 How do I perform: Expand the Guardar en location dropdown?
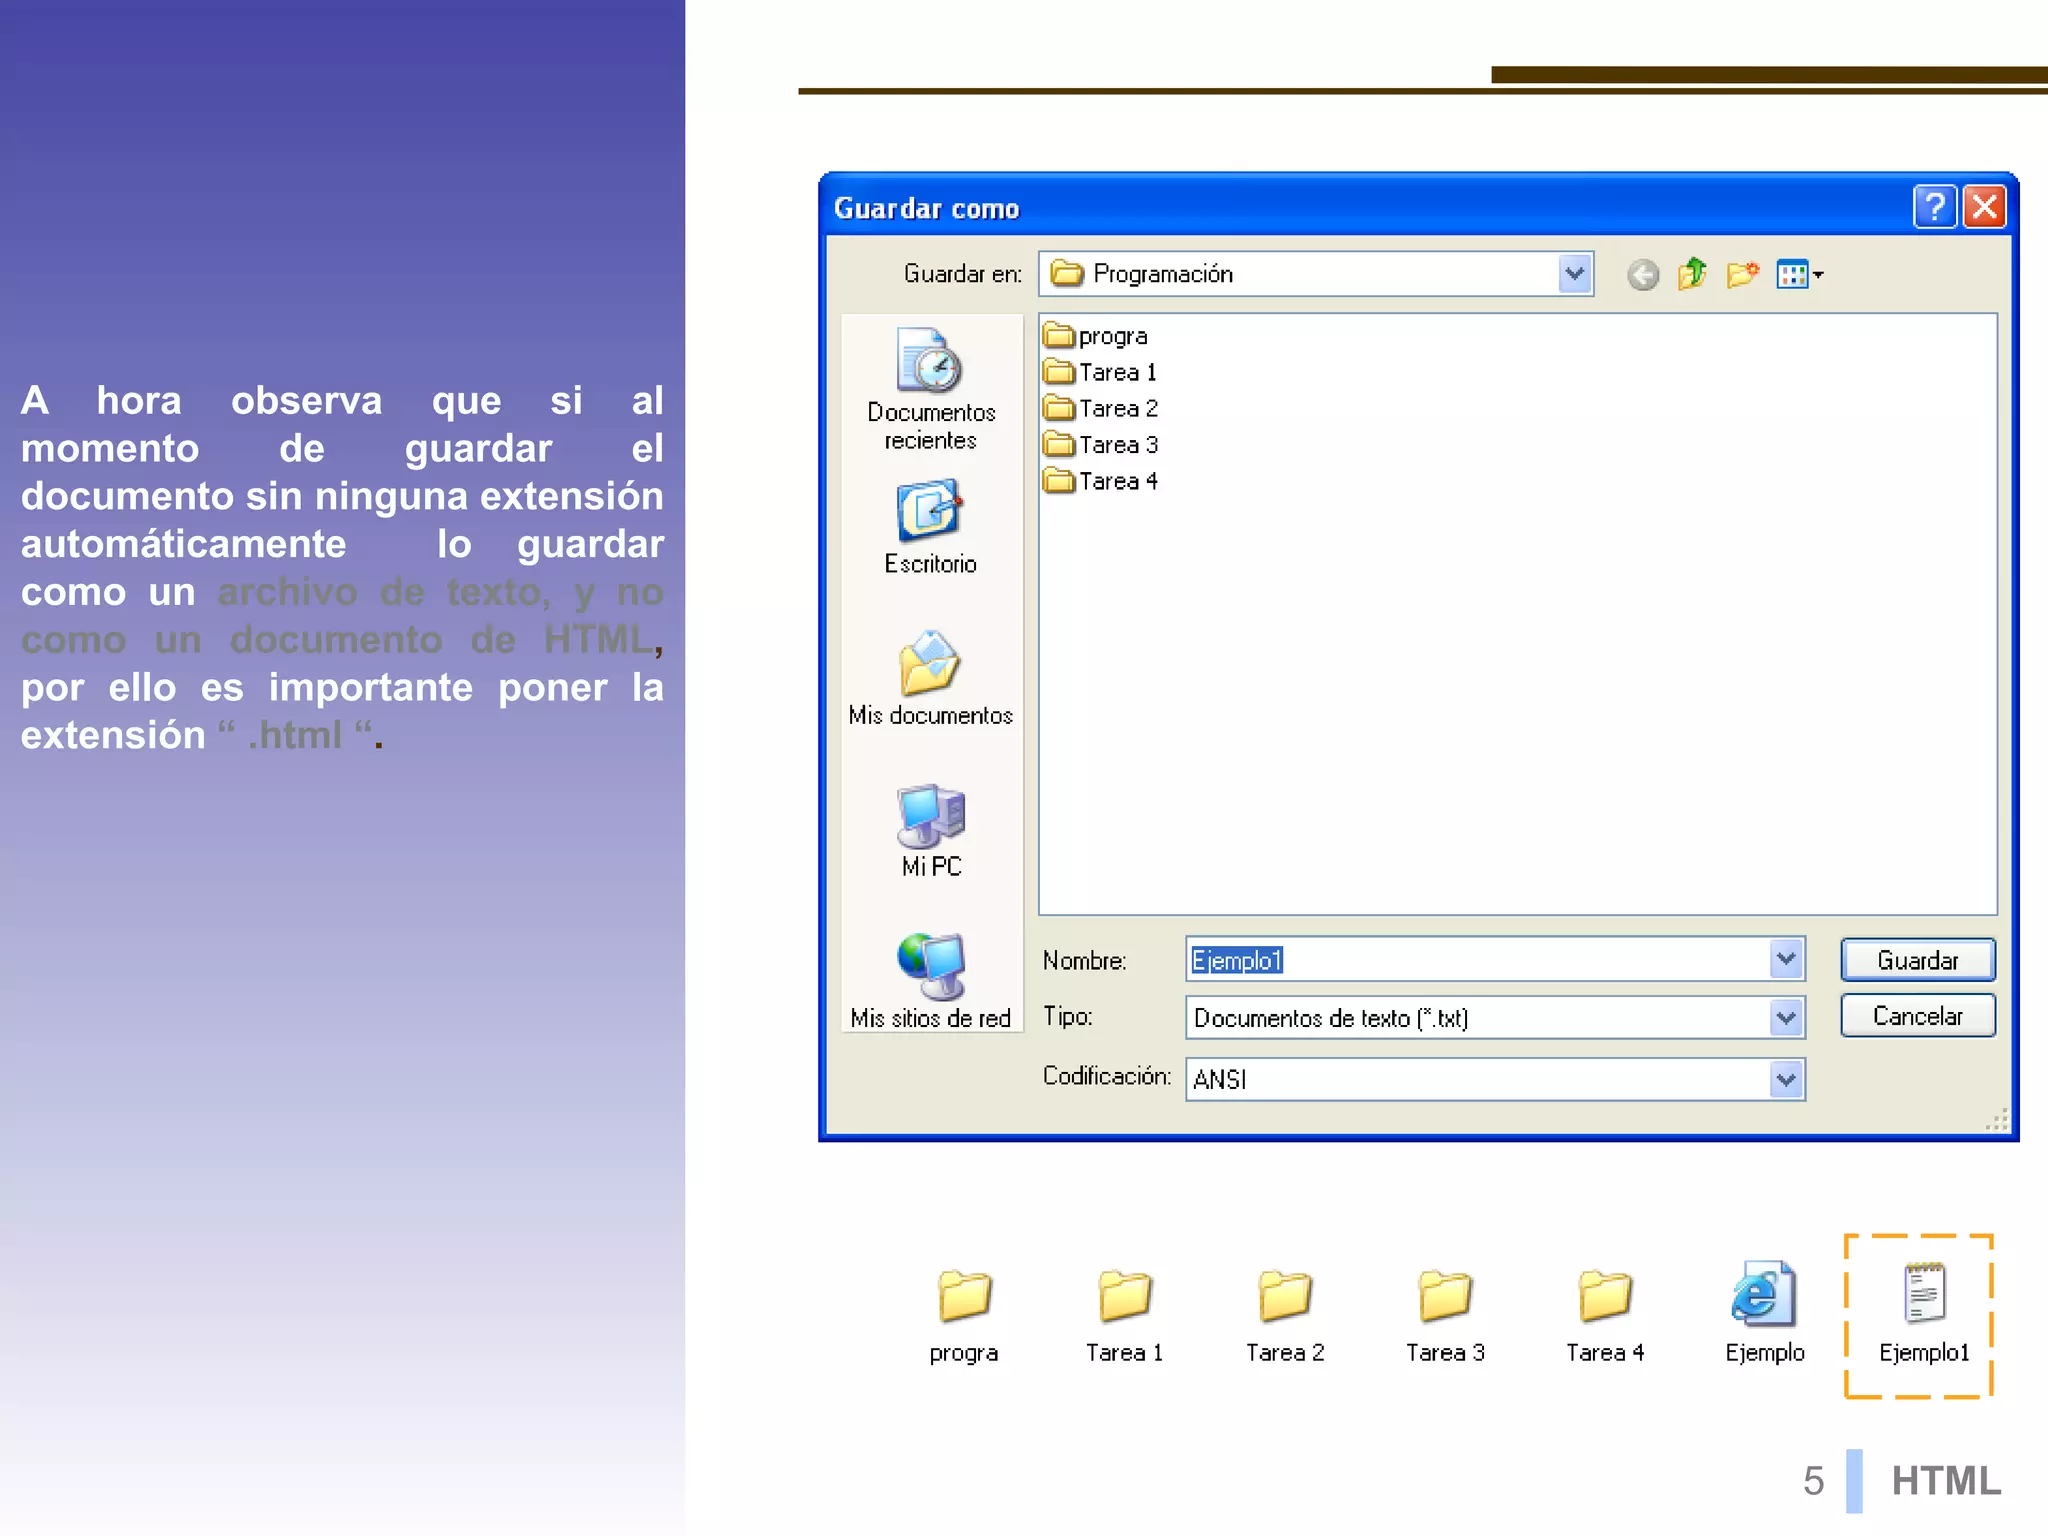coord(1574,274)
